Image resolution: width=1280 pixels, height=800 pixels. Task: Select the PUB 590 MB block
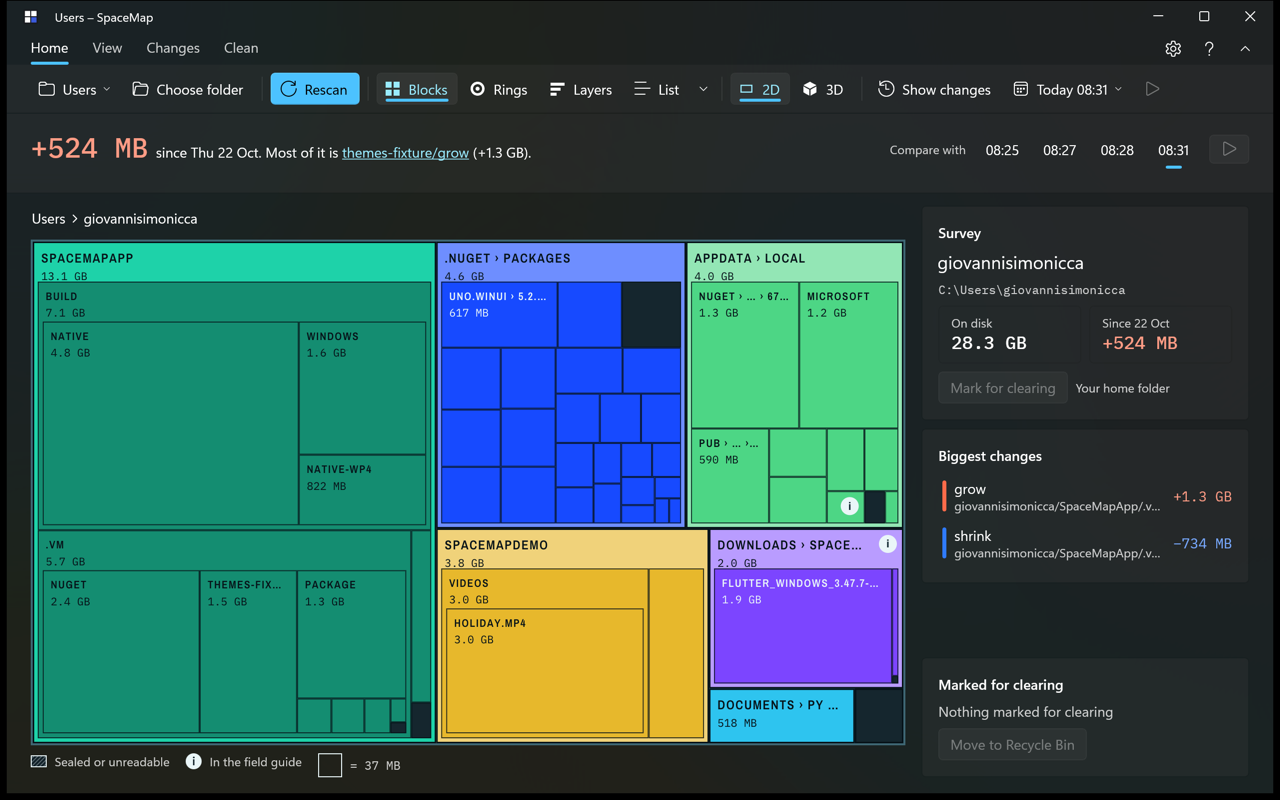tap(729, 476)
